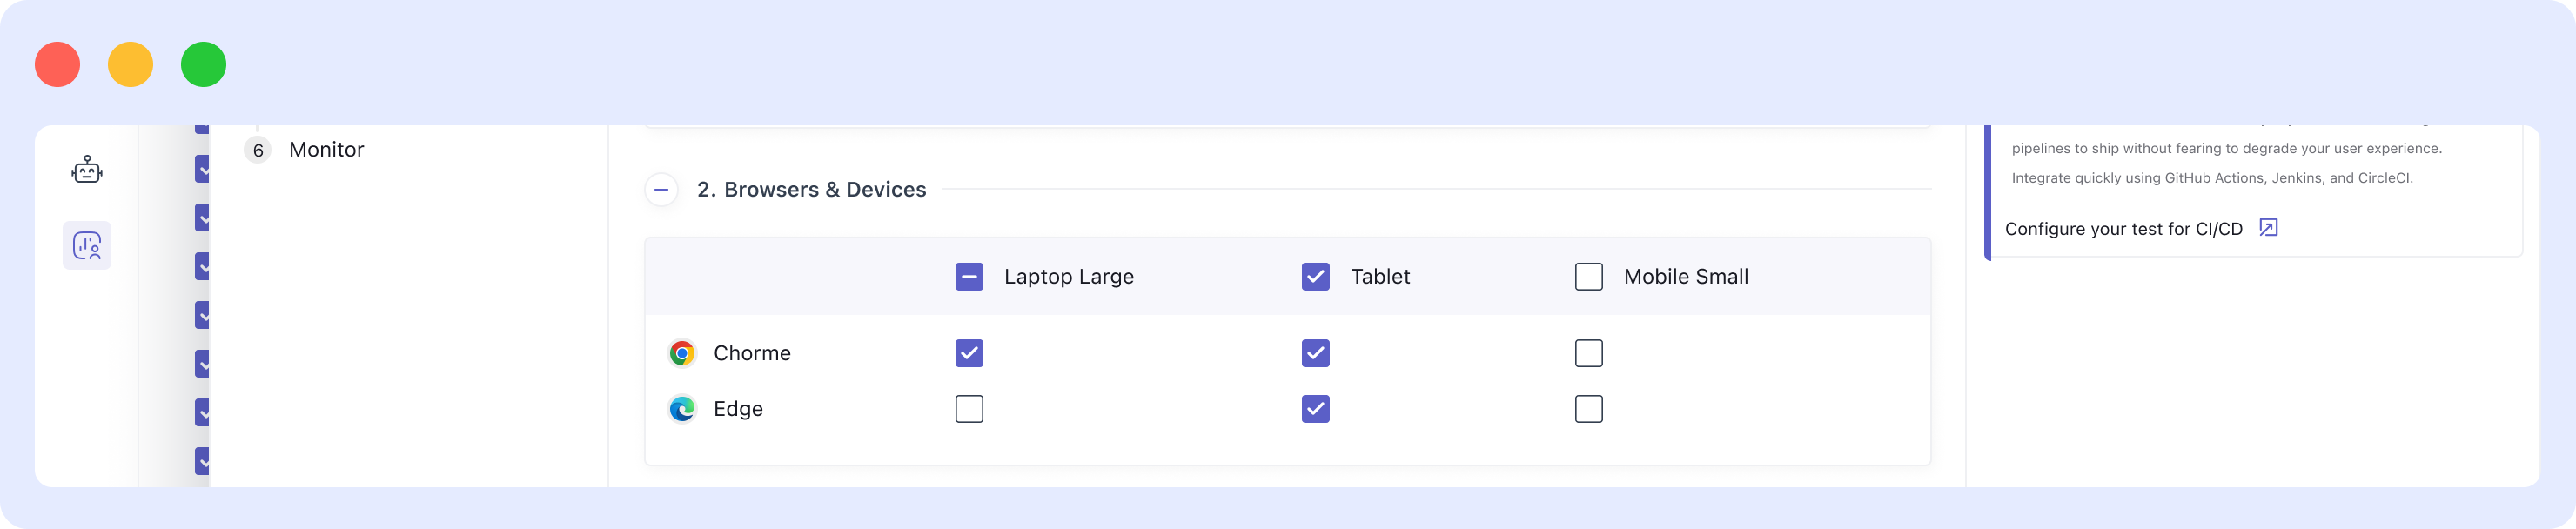Select the Monitor step in the stepper

(x=326, y=149)
